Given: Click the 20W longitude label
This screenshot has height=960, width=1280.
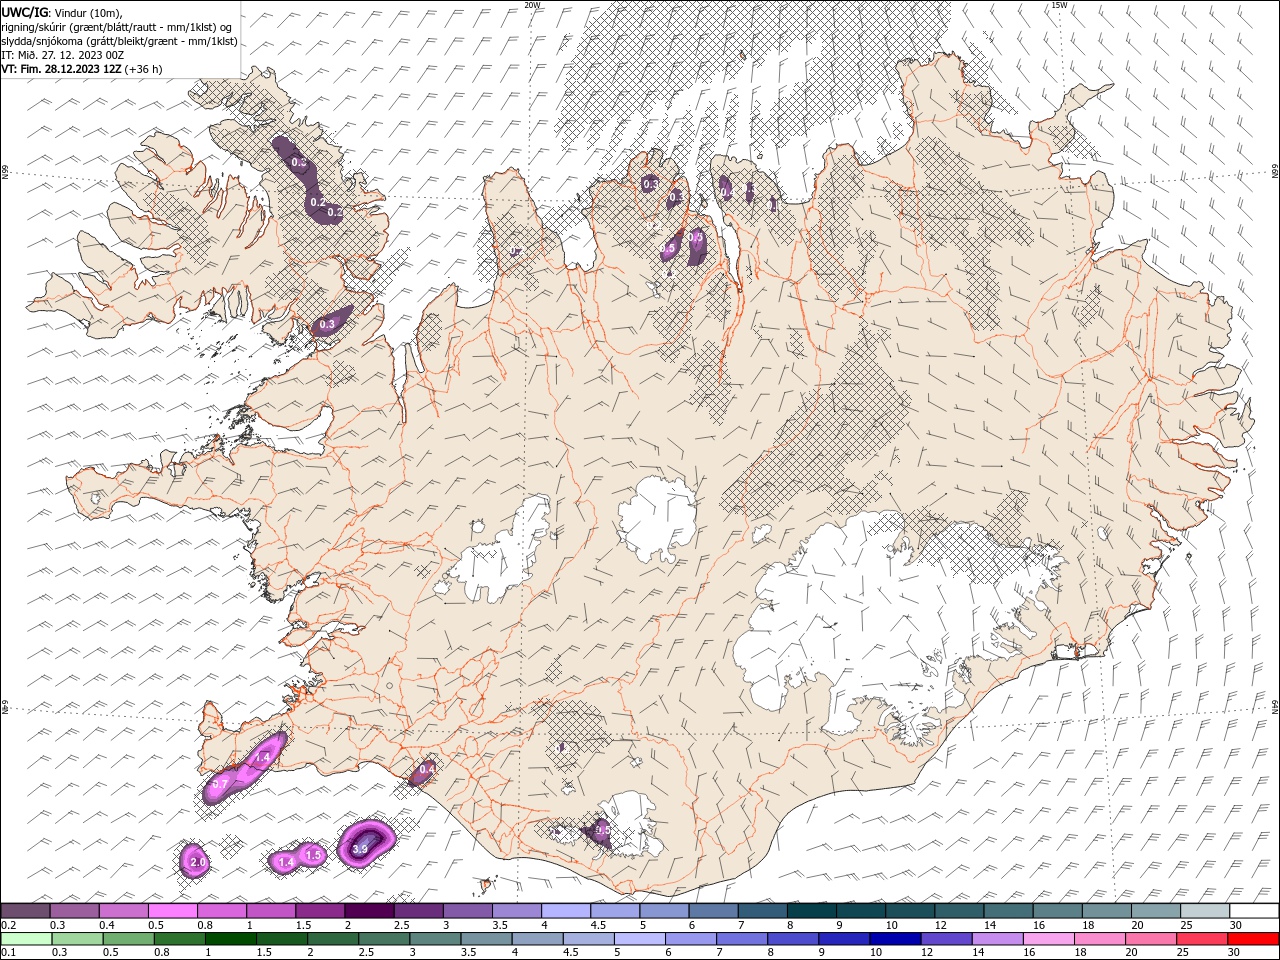Looking at the screenshot, I should click(532, 5).
